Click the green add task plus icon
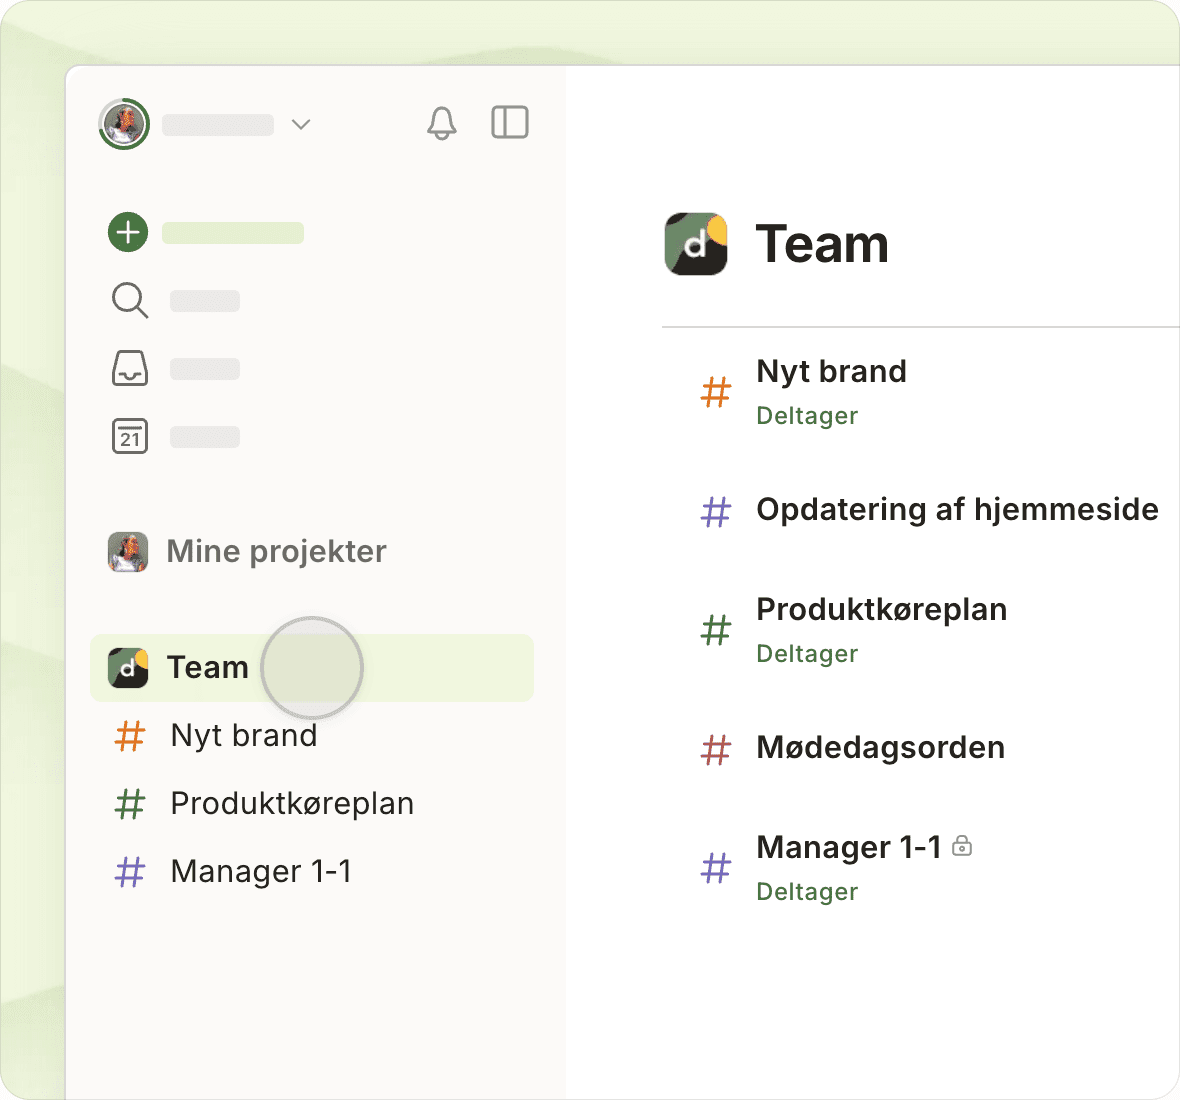This screenshot has height=1100, width=1180. [x=128, y=233]
